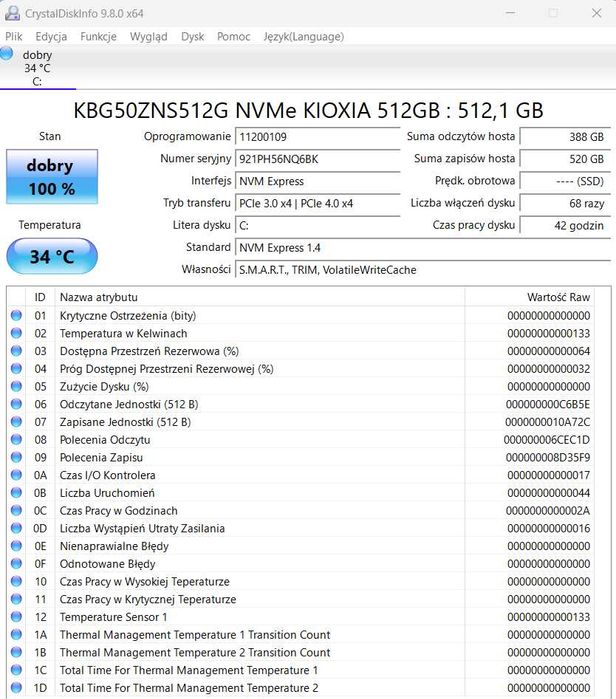
Task: Click status icon for Total Time Thermal Management 2
Action: pyautogui.click(x=16, y=687)
